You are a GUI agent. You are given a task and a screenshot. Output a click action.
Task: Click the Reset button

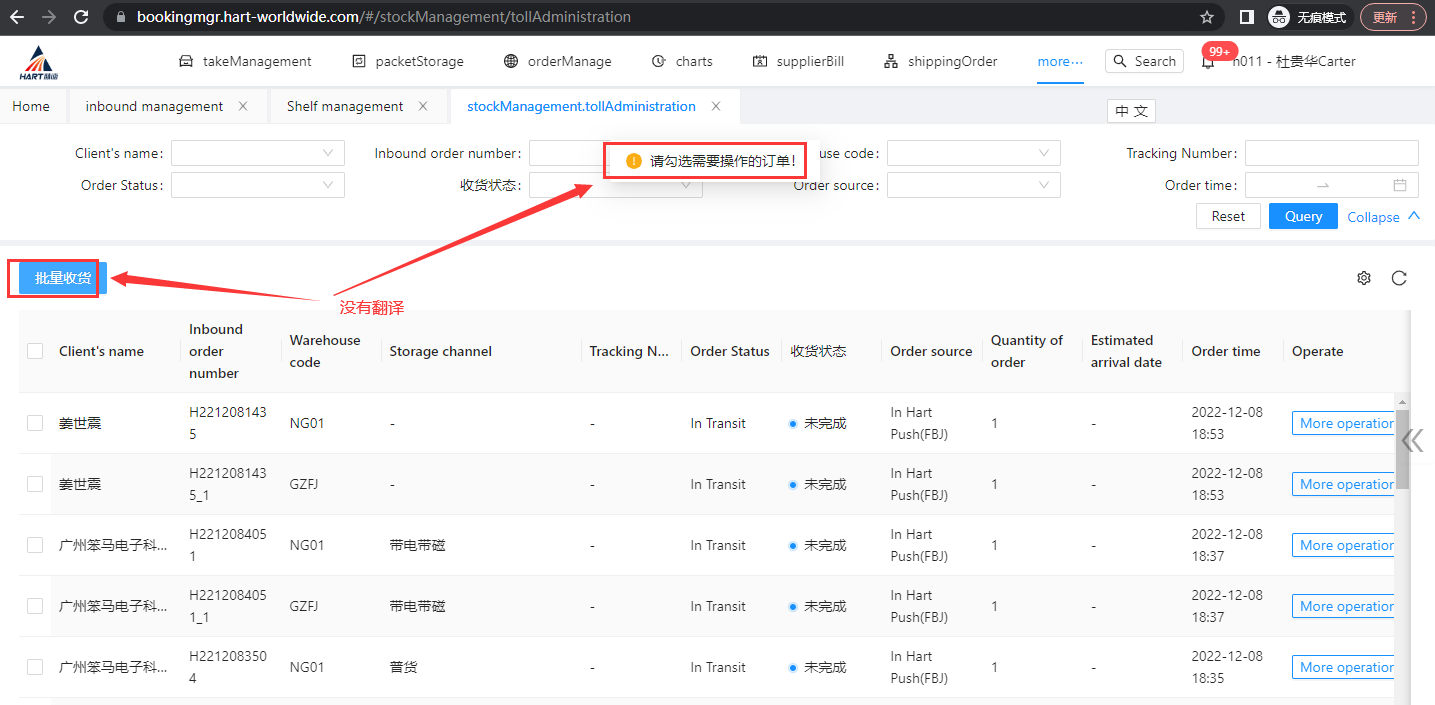[x=1228, y=216]
